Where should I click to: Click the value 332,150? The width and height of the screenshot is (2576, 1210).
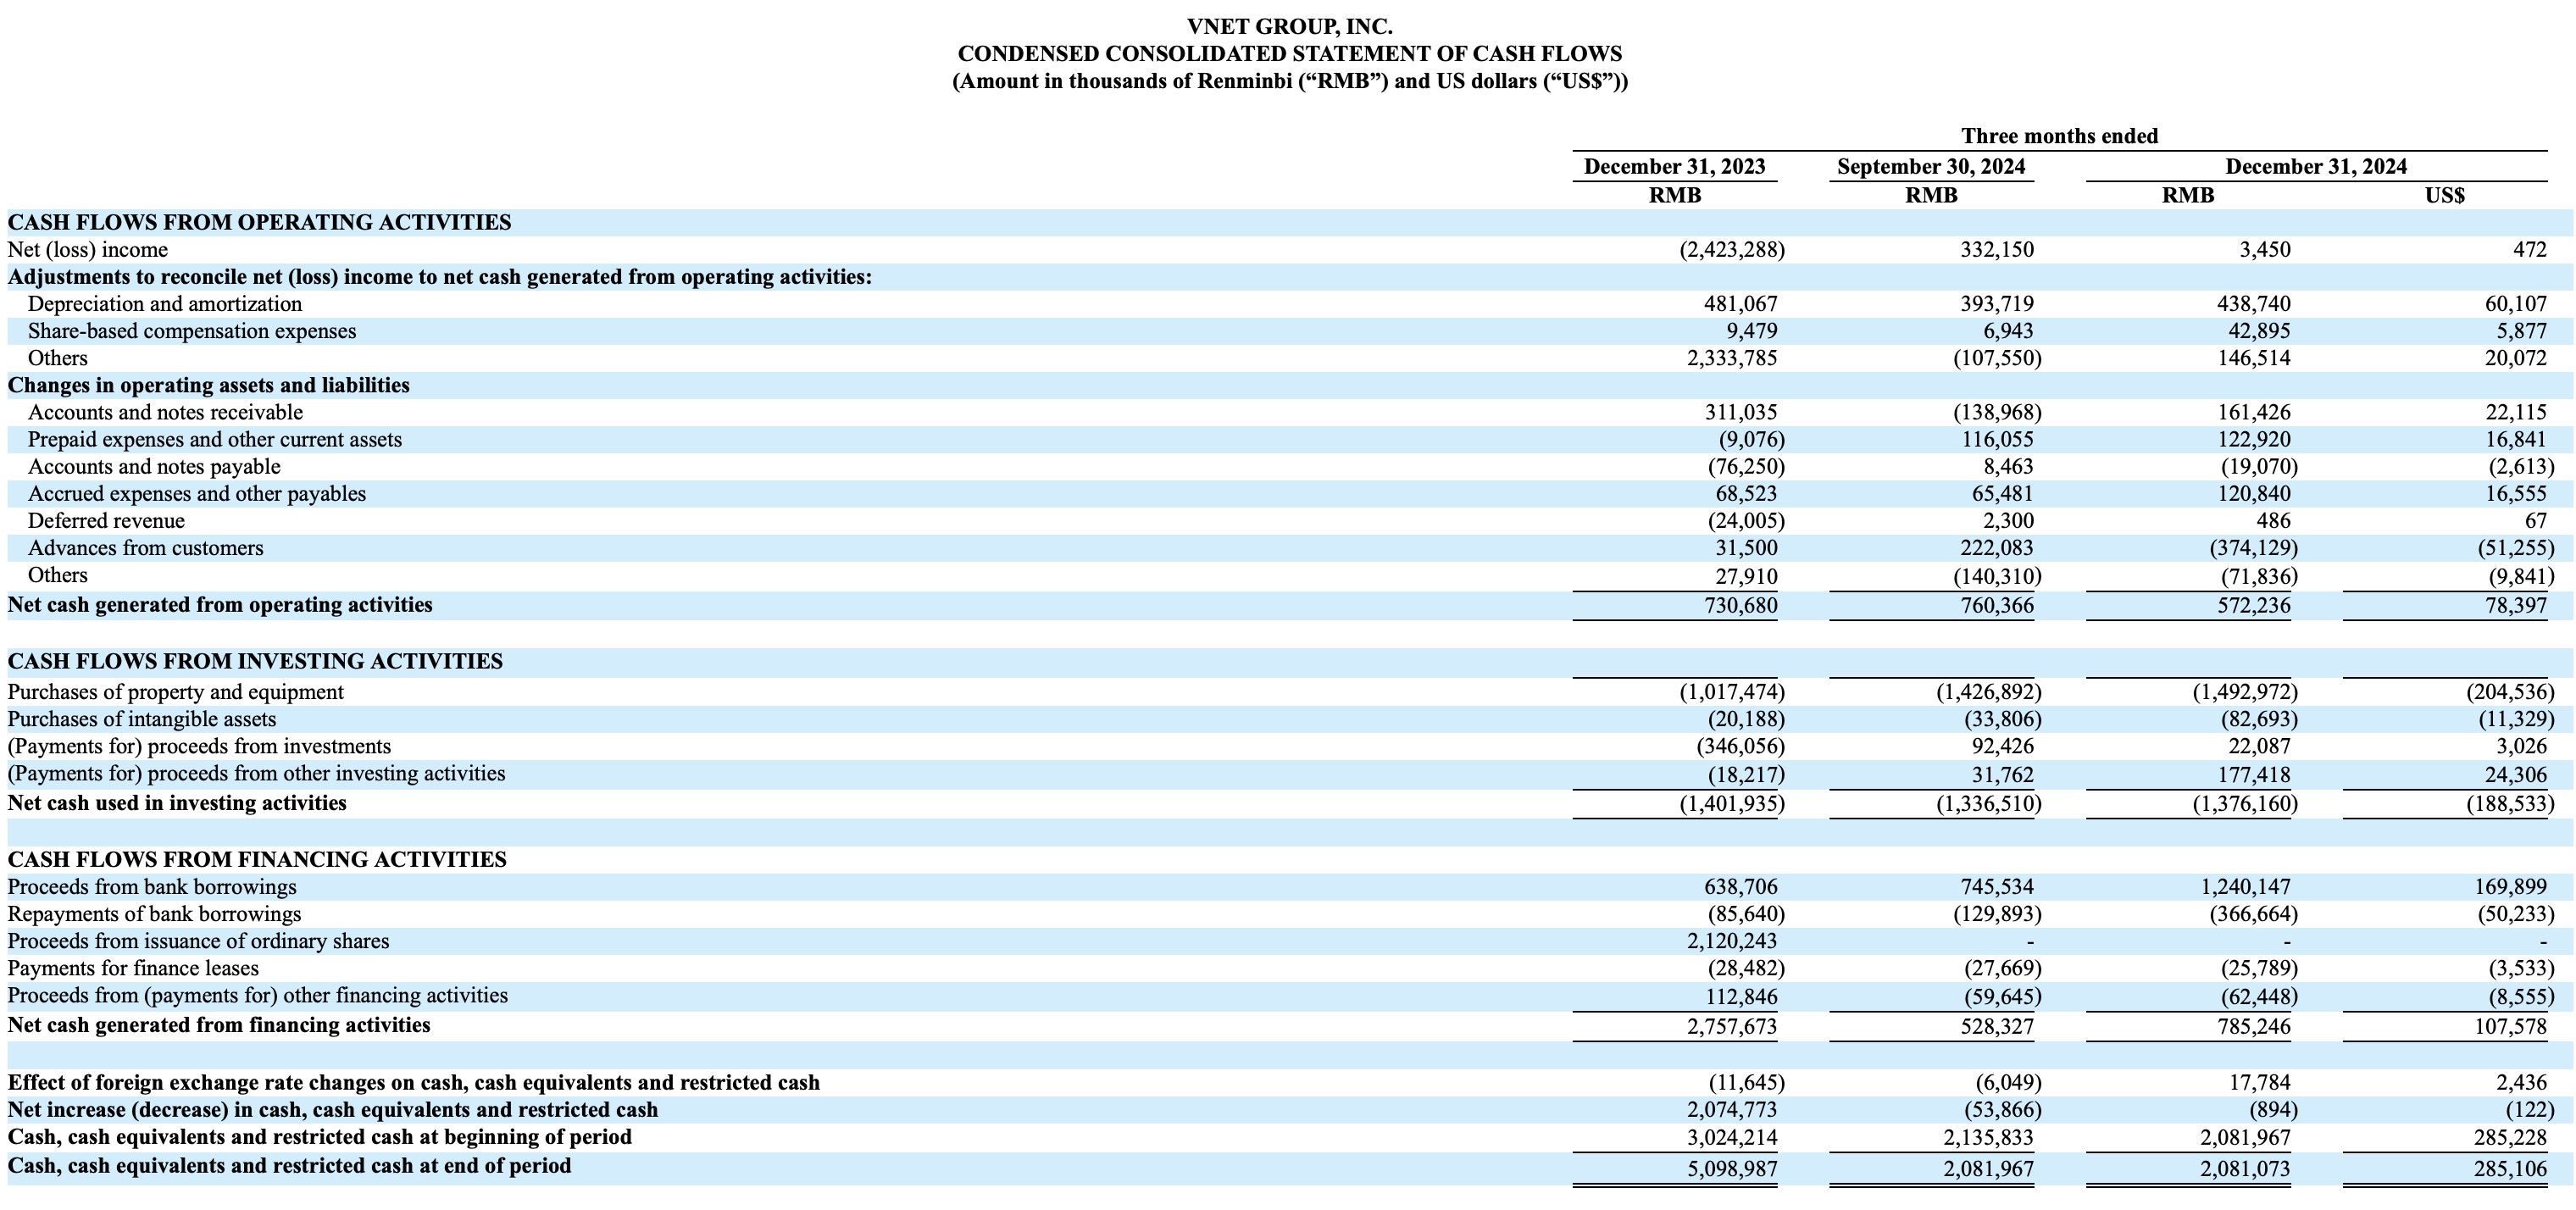pos(1996,250)
